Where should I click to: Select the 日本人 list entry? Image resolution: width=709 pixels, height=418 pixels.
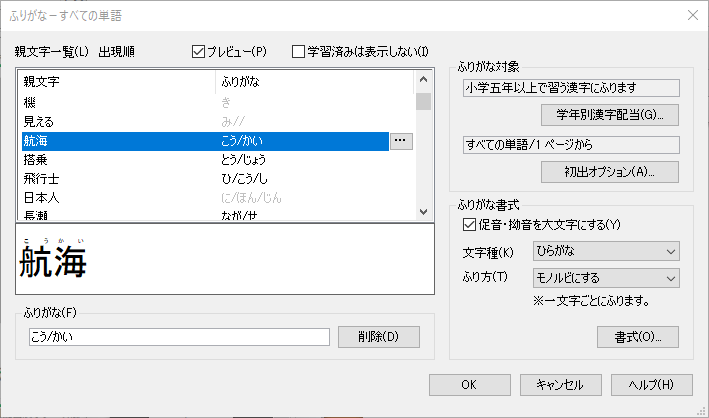click(120, 198)
